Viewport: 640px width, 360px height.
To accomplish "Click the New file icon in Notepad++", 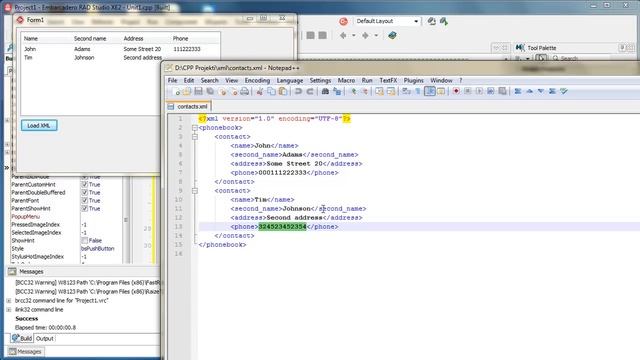I will pos(176,92).
